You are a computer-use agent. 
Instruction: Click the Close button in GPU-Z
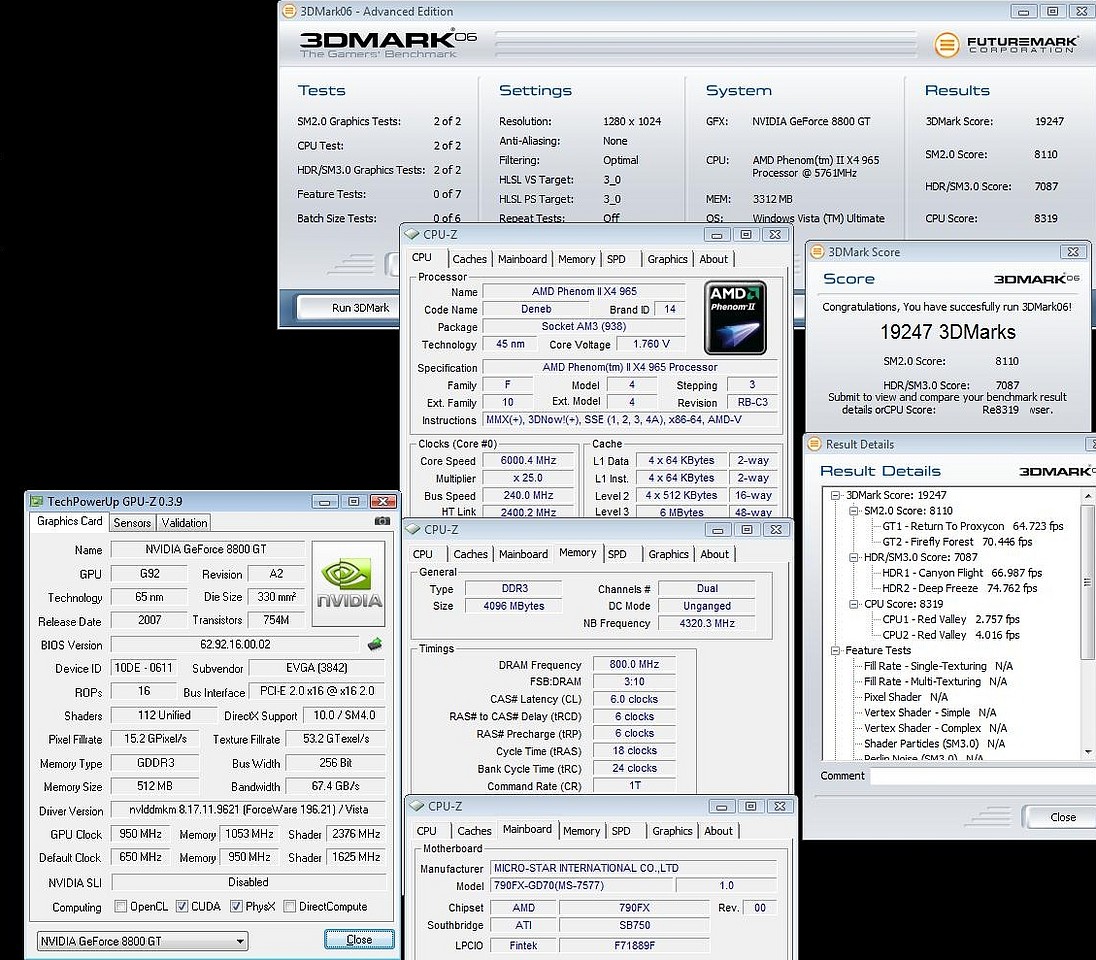[x=359, y=940]
